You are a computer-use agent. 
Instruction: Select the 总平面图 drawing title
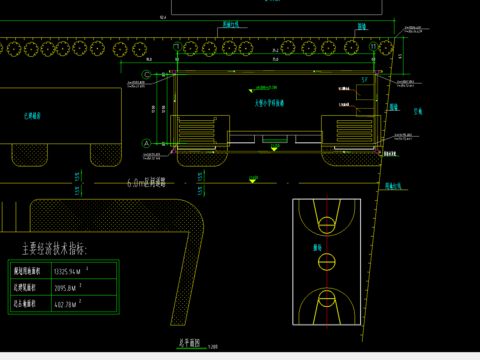tap(189, 343)
